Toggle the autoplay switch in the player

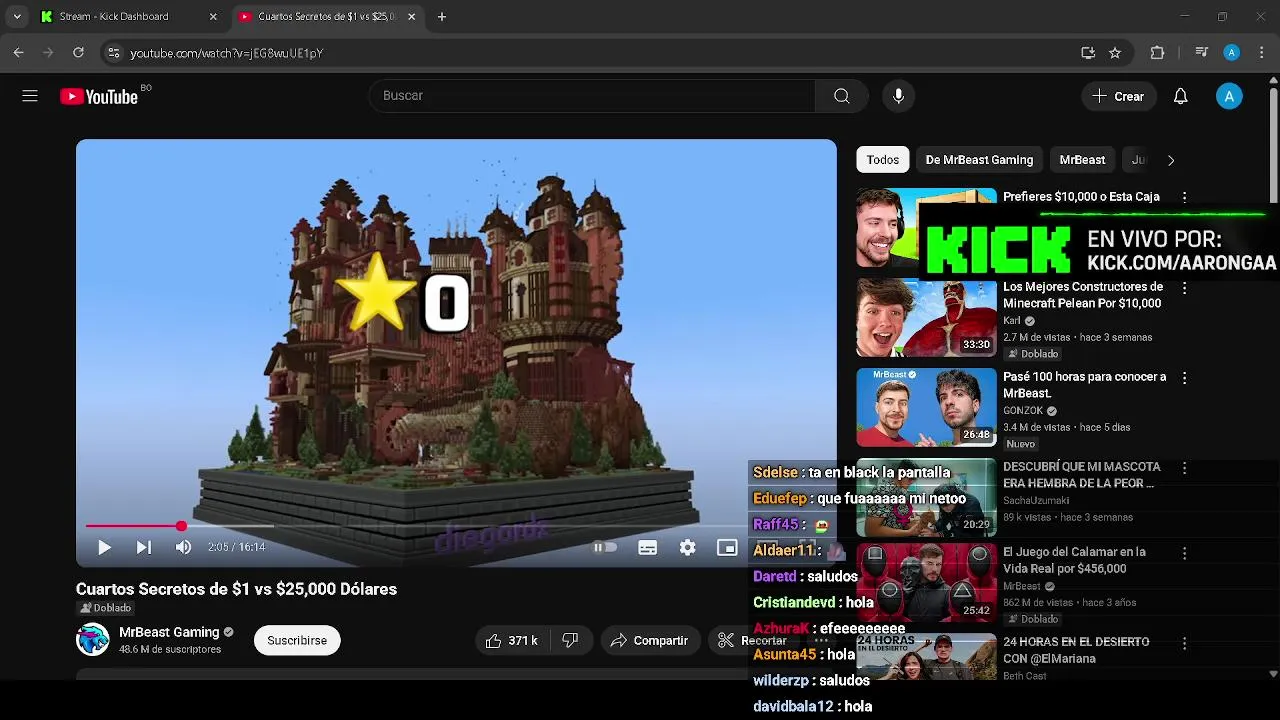[605, 547]
